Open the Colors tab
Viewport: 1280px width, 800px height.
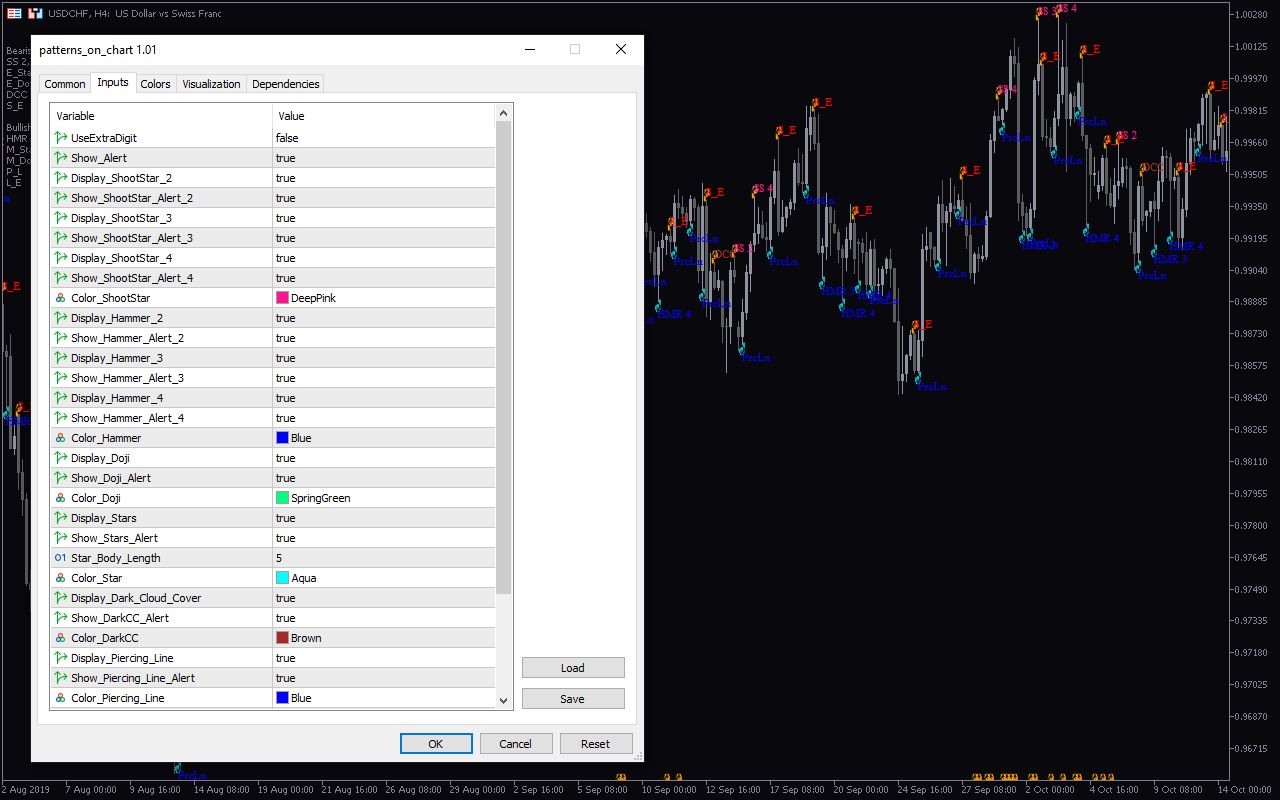point(155,84)
